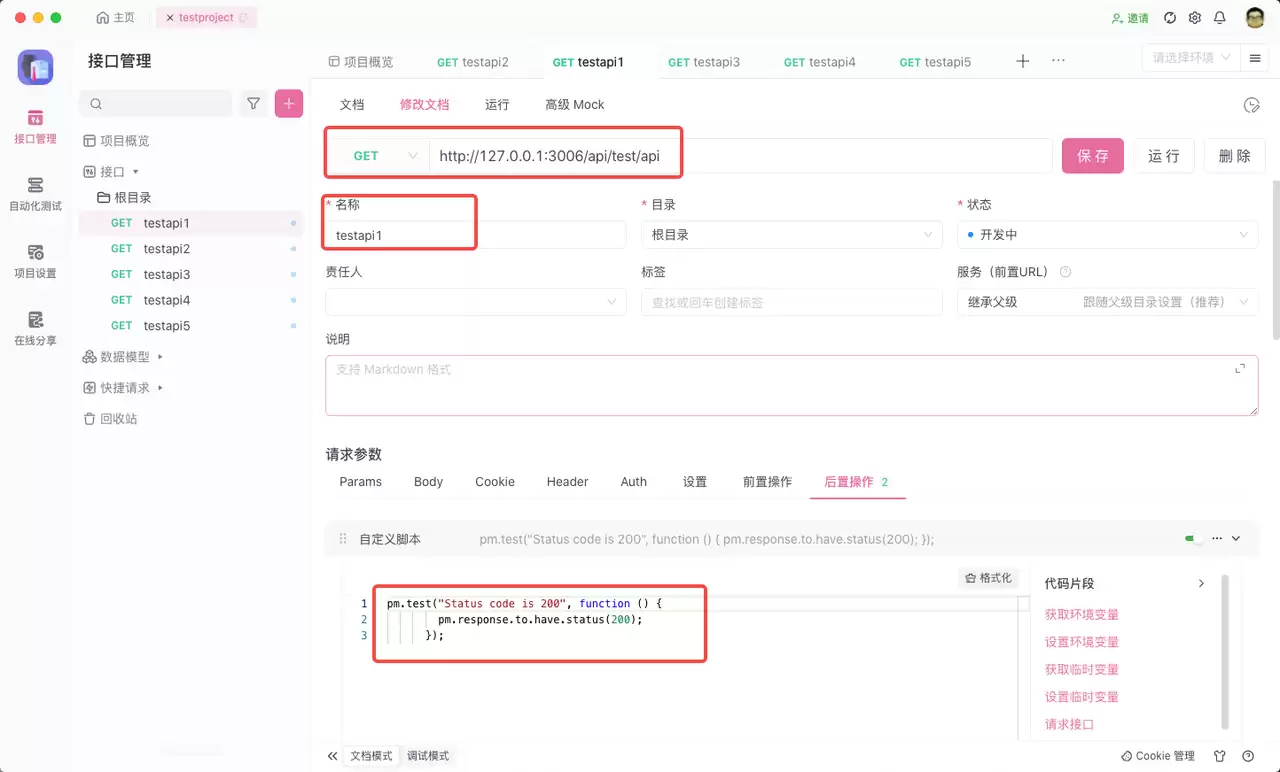Open the settings gear in the top bar

click(x=1195, y=18)
